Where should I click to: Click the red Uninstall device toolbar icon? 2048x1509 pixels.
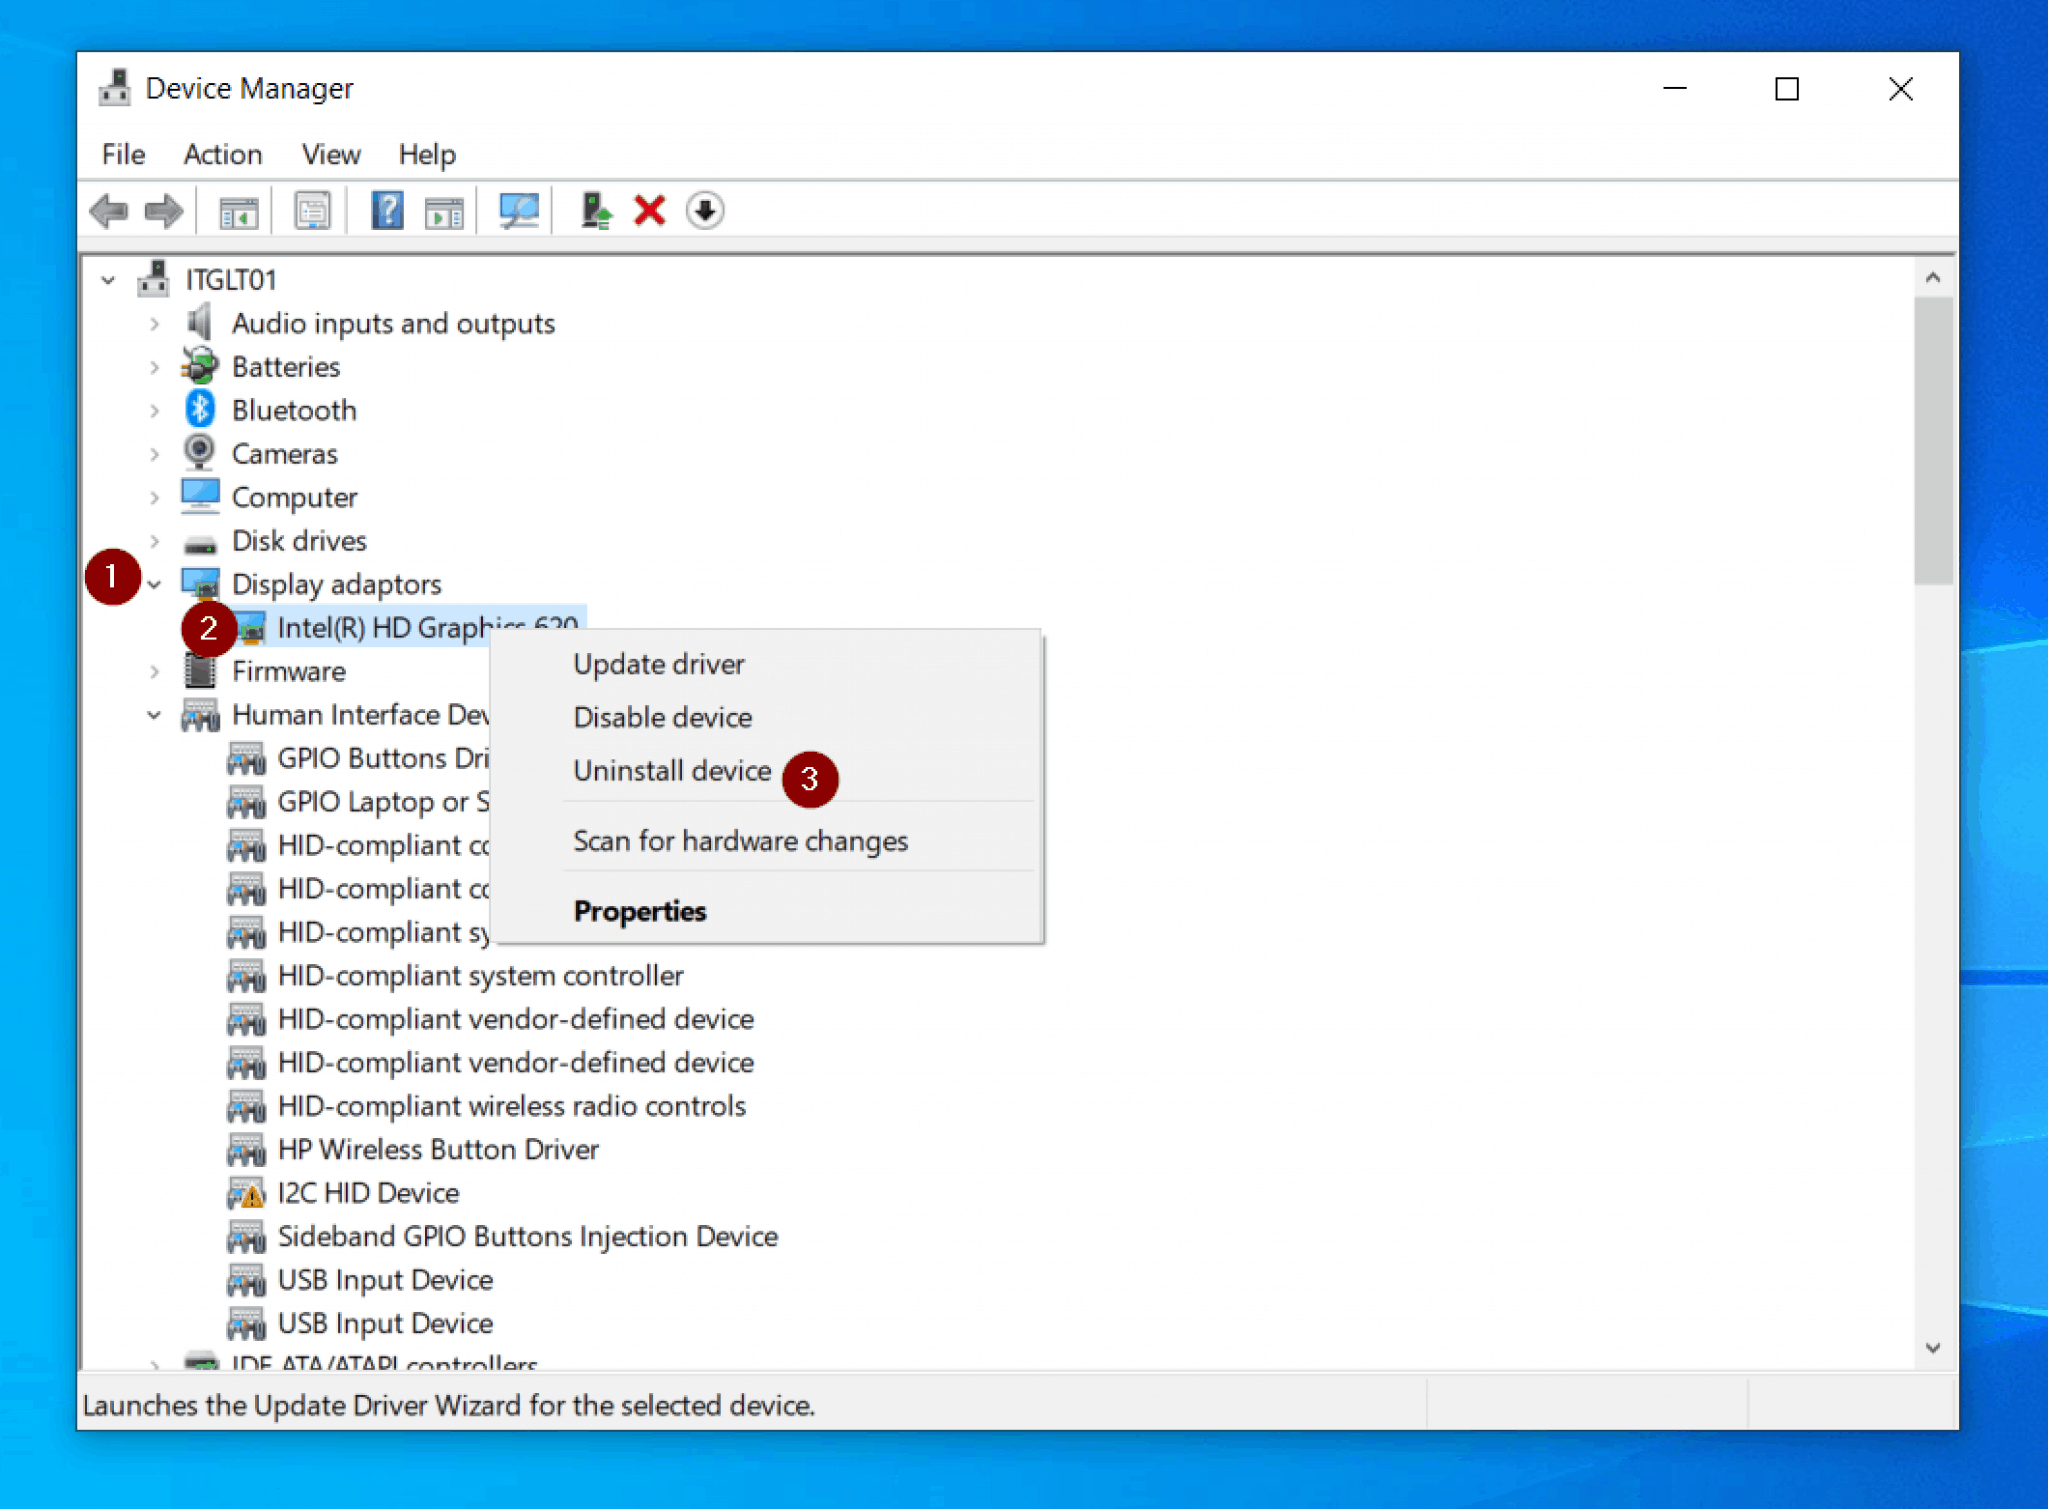tap(648, 209)
